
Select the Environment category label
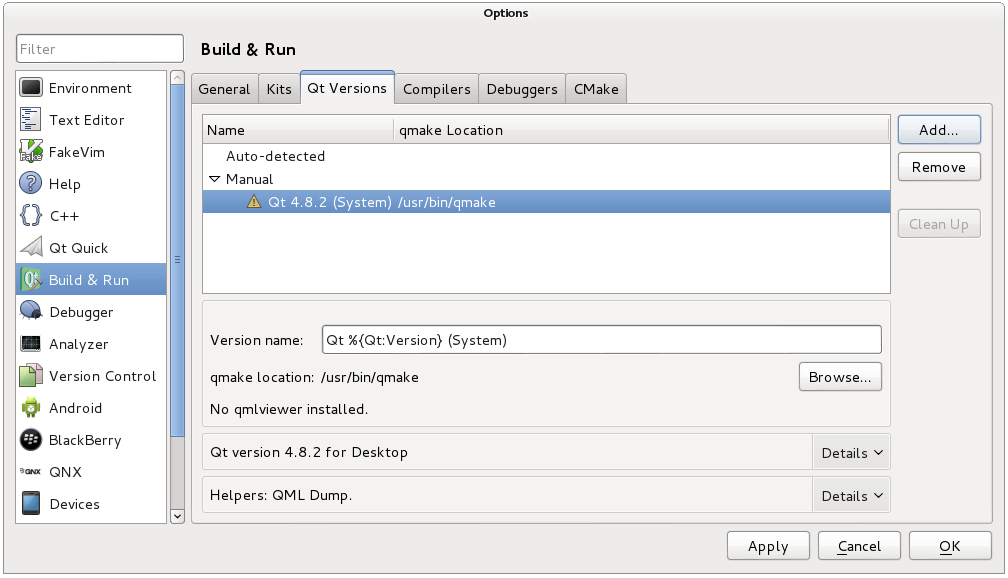click(90, 88)
